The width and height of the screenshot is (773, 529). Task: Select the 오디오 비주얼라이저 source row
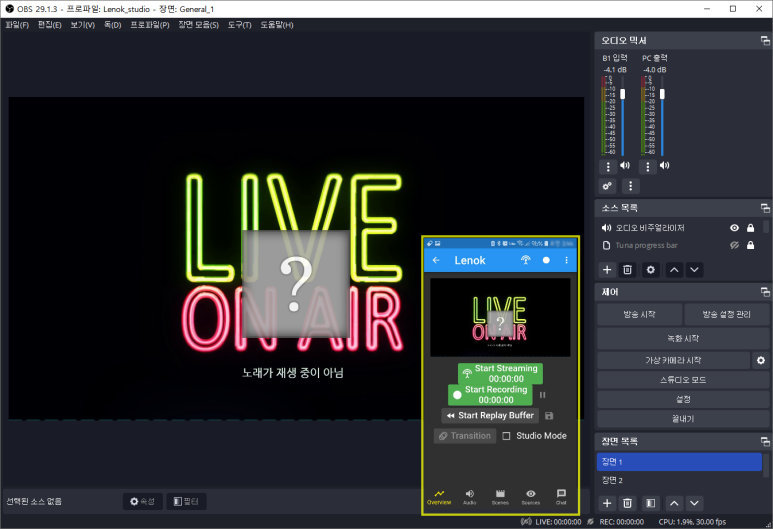[x=678, y=228]
